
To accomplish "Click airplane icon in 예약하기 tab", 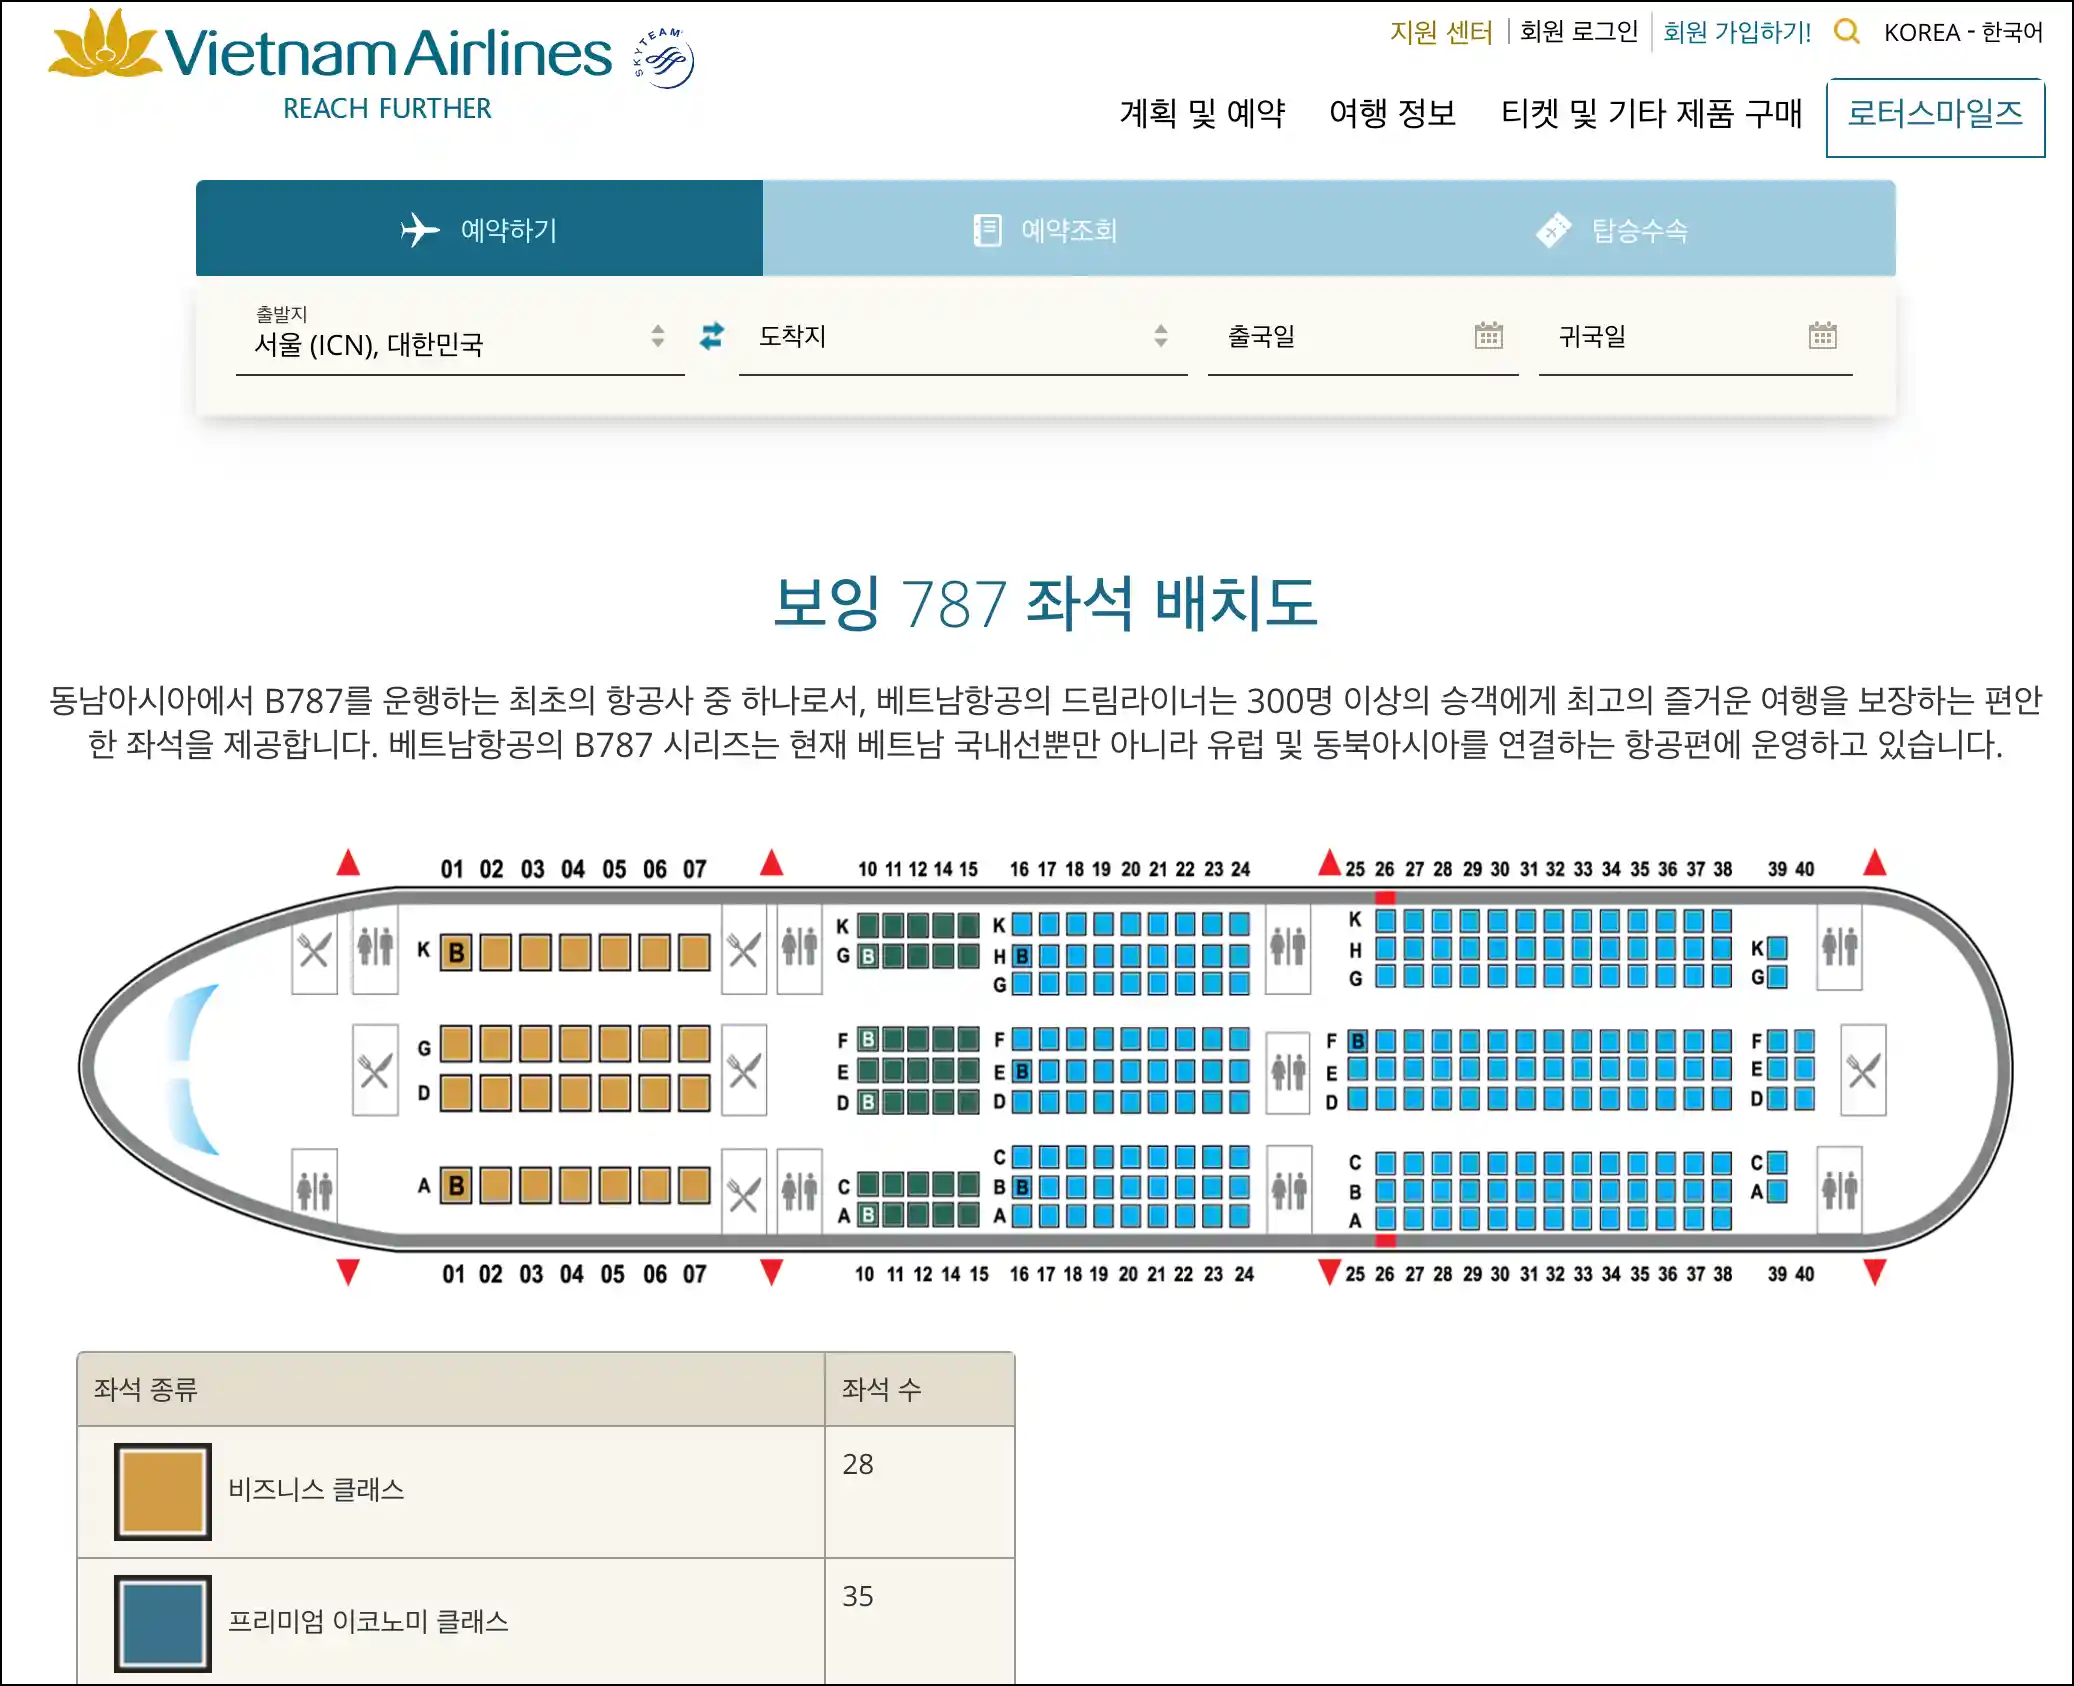I will [x=420, y=230].
